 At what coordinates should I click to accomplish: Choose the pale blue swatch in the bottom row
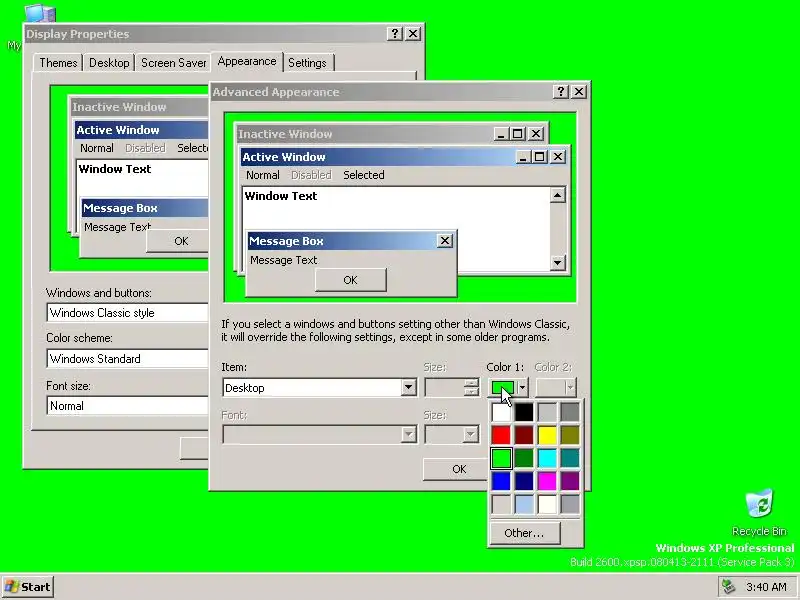[x=524, y=504]
